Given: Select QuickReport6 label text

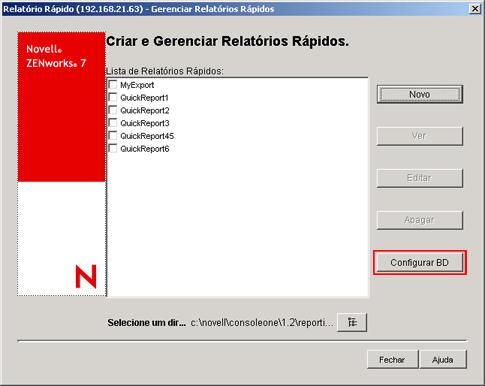Looking at the screenshot, I should [x=145, y=149].
